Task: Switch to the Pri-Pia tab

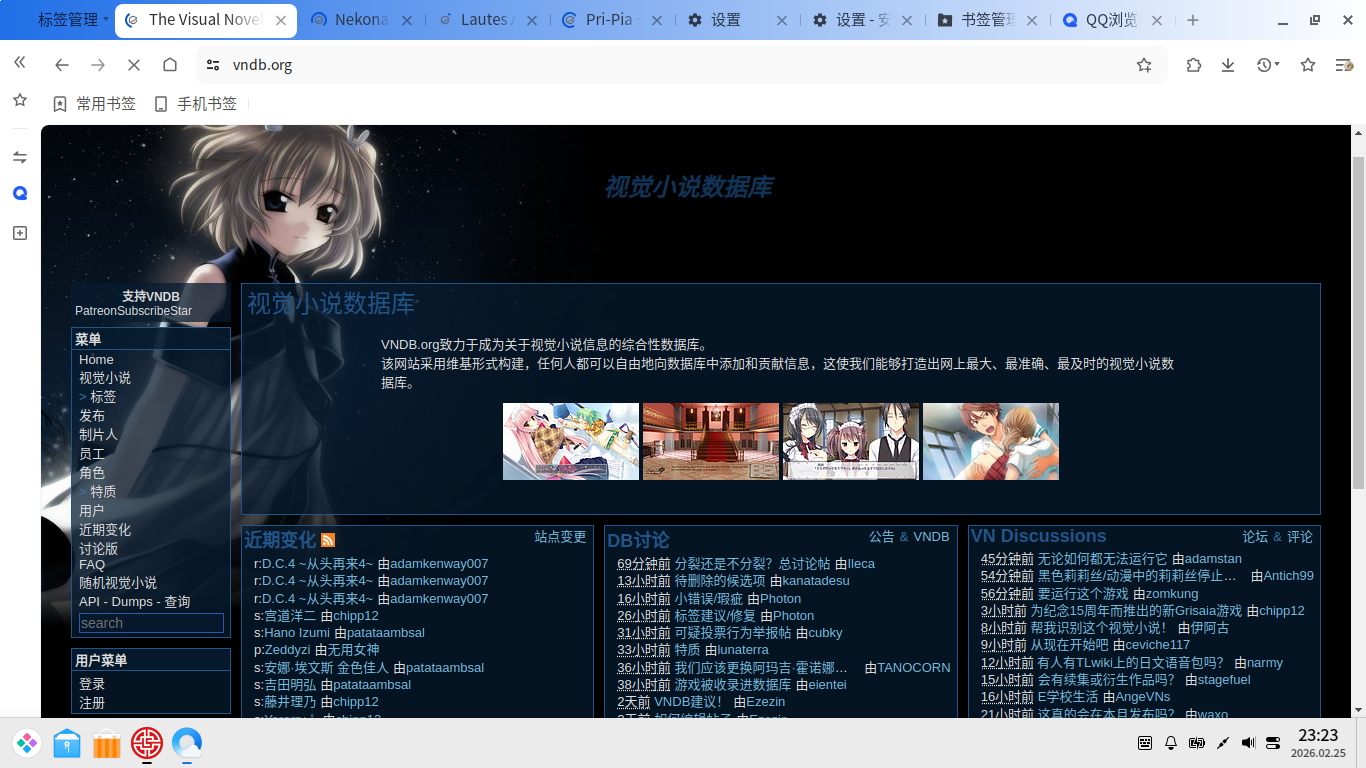Action: [x=611, y=20]
